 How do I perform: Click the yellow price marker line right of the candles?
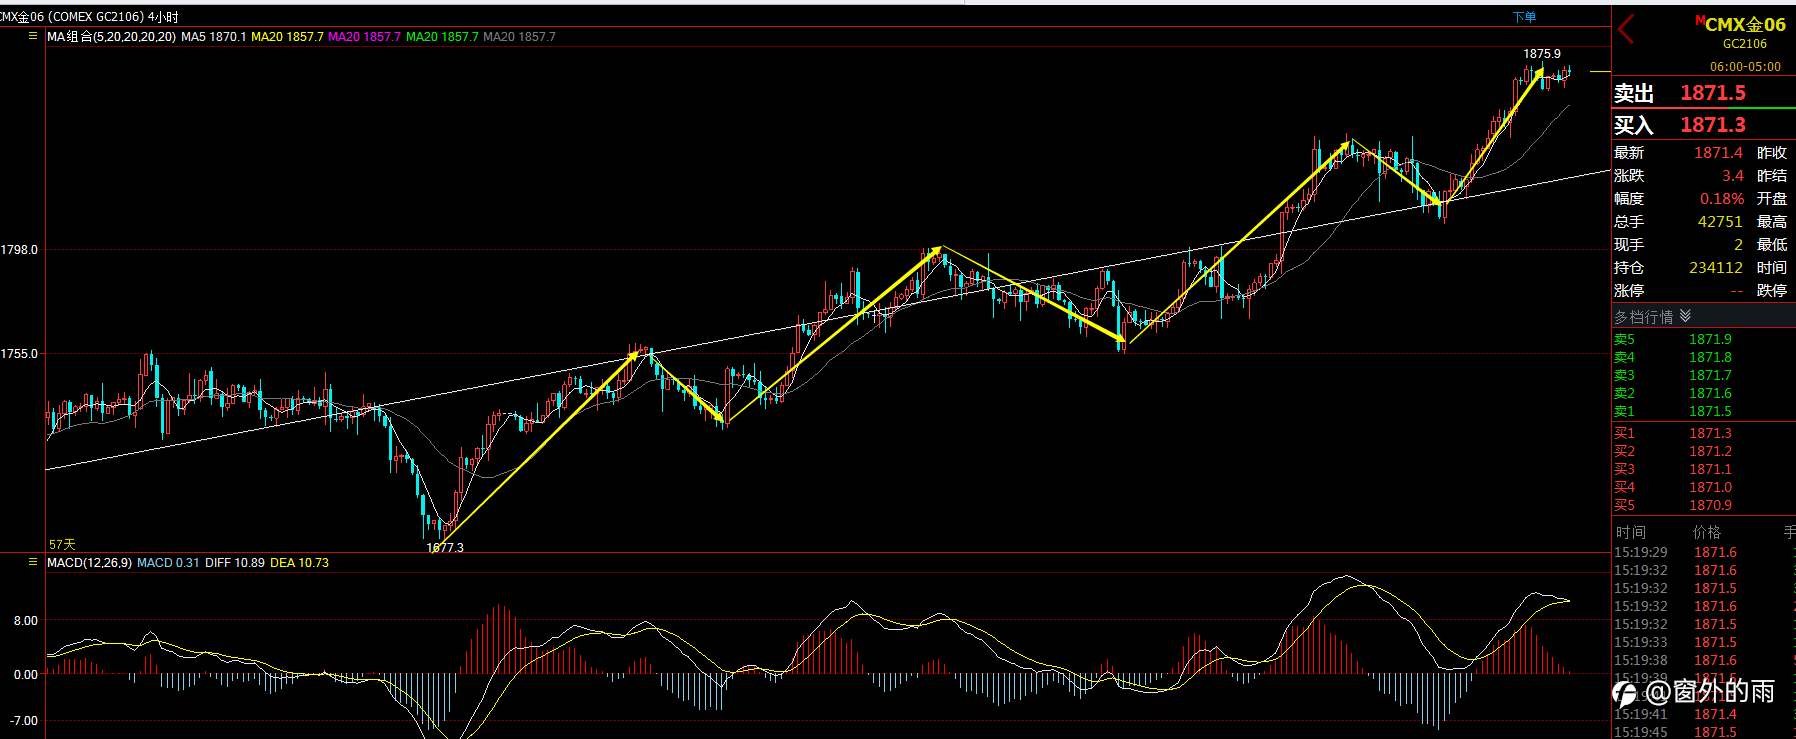(1600, 71)
